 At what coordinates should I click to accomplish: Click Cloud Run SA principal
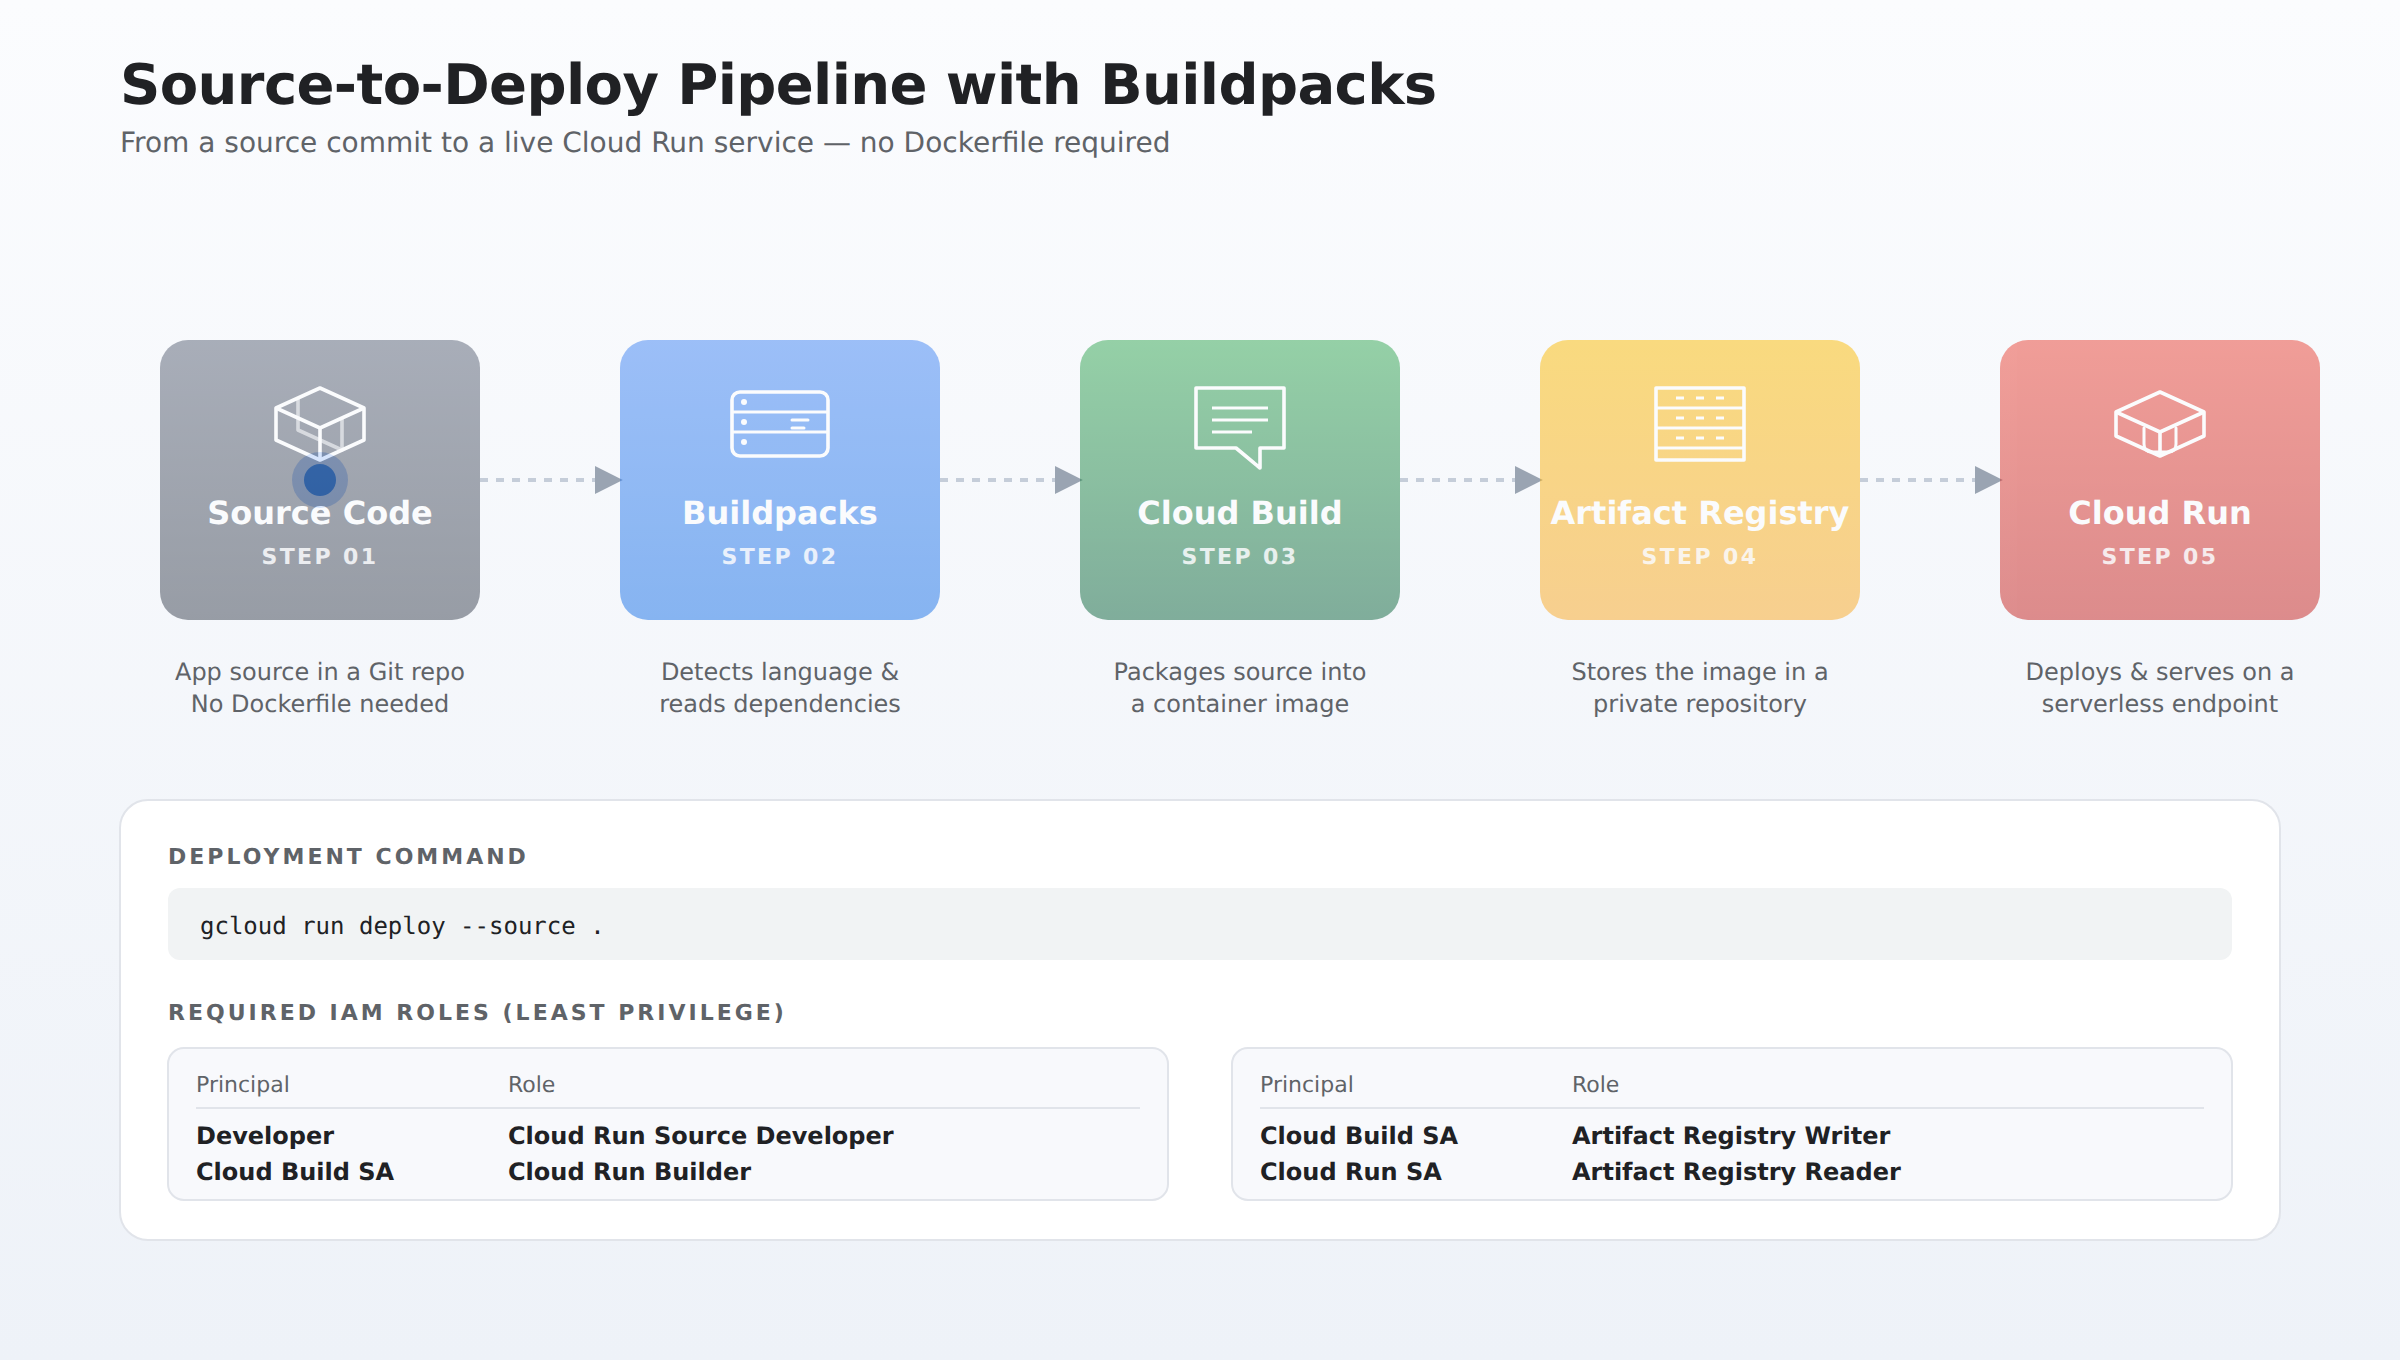point(1351,1172)
